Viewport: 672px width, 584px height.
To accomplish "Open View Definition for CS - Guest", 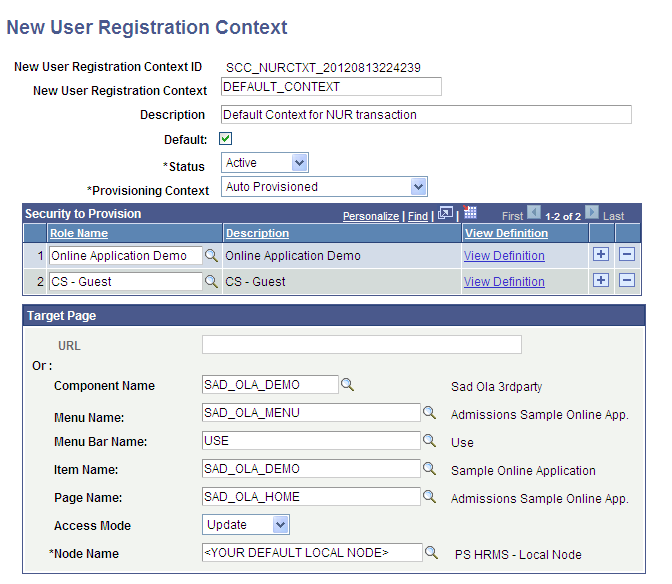I will [x=504, y=282].
